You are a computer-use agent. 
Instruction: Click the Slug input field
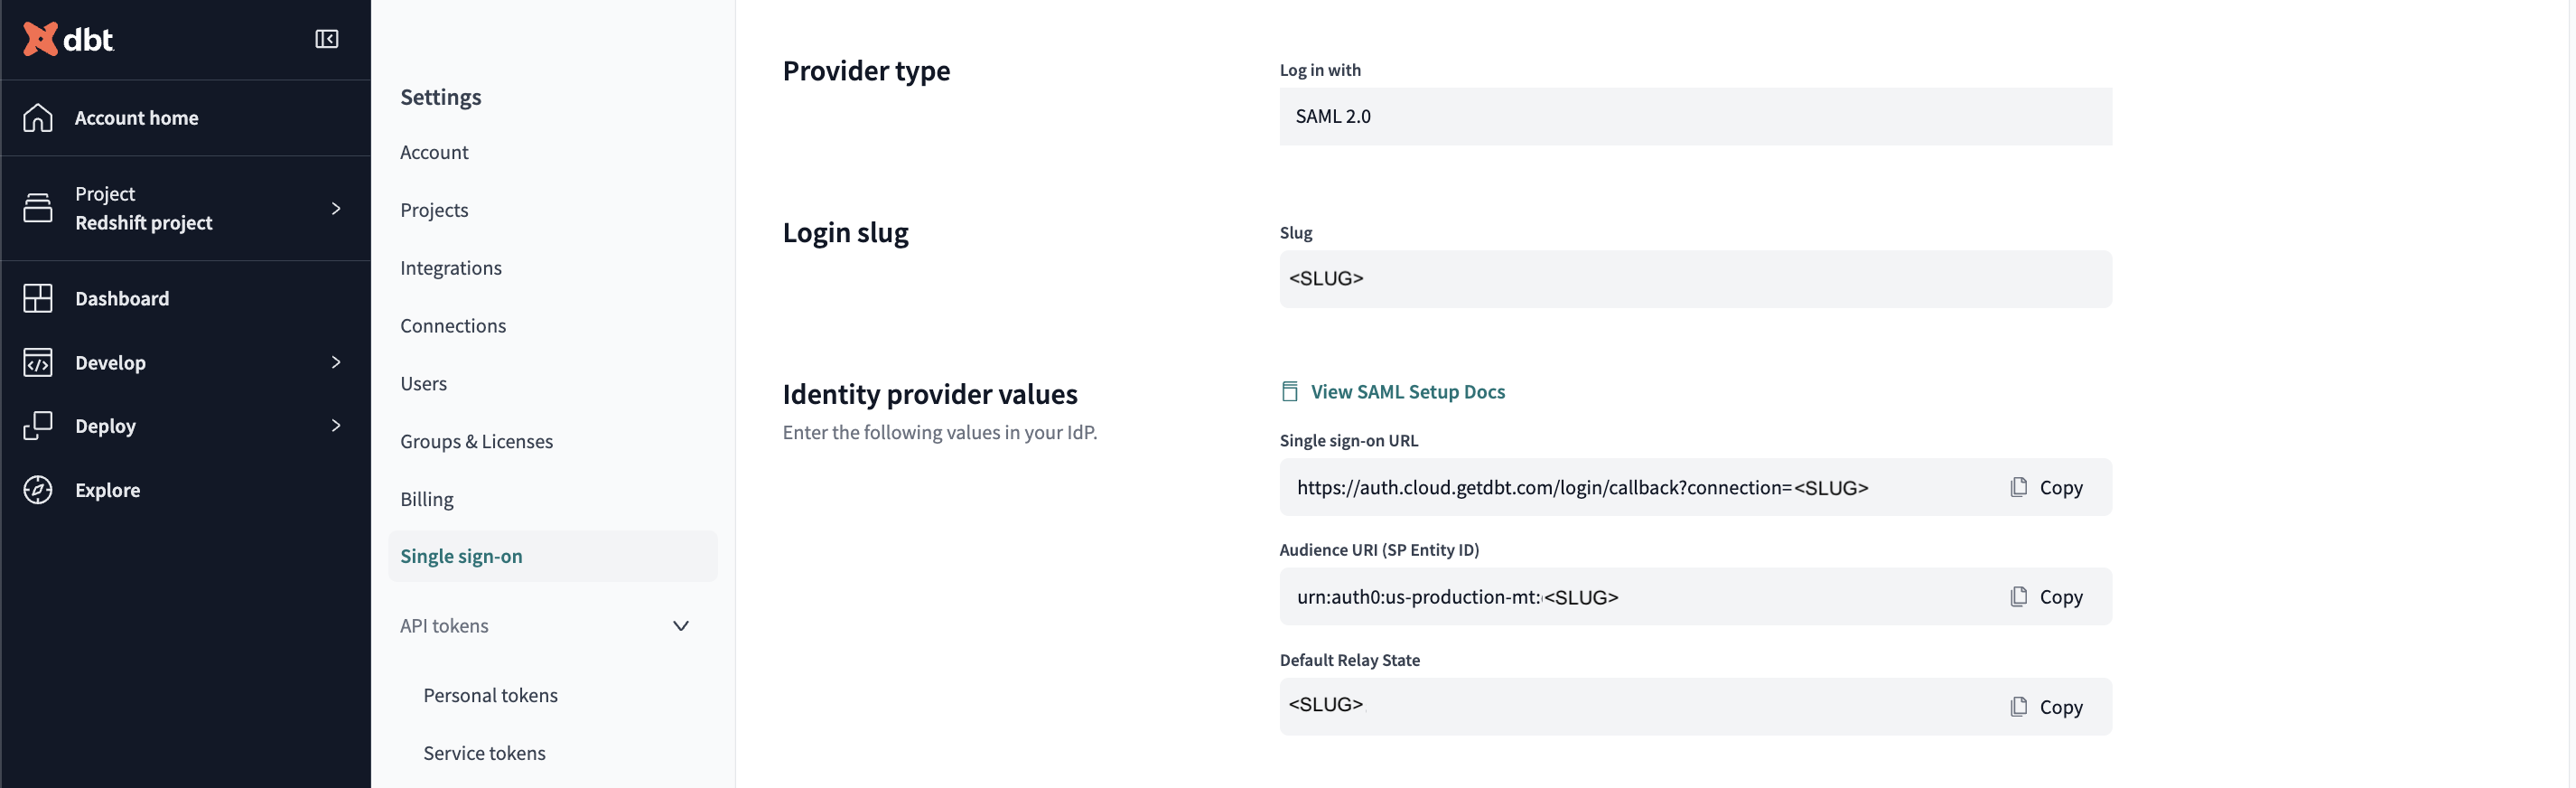[x=1695, y=279]
